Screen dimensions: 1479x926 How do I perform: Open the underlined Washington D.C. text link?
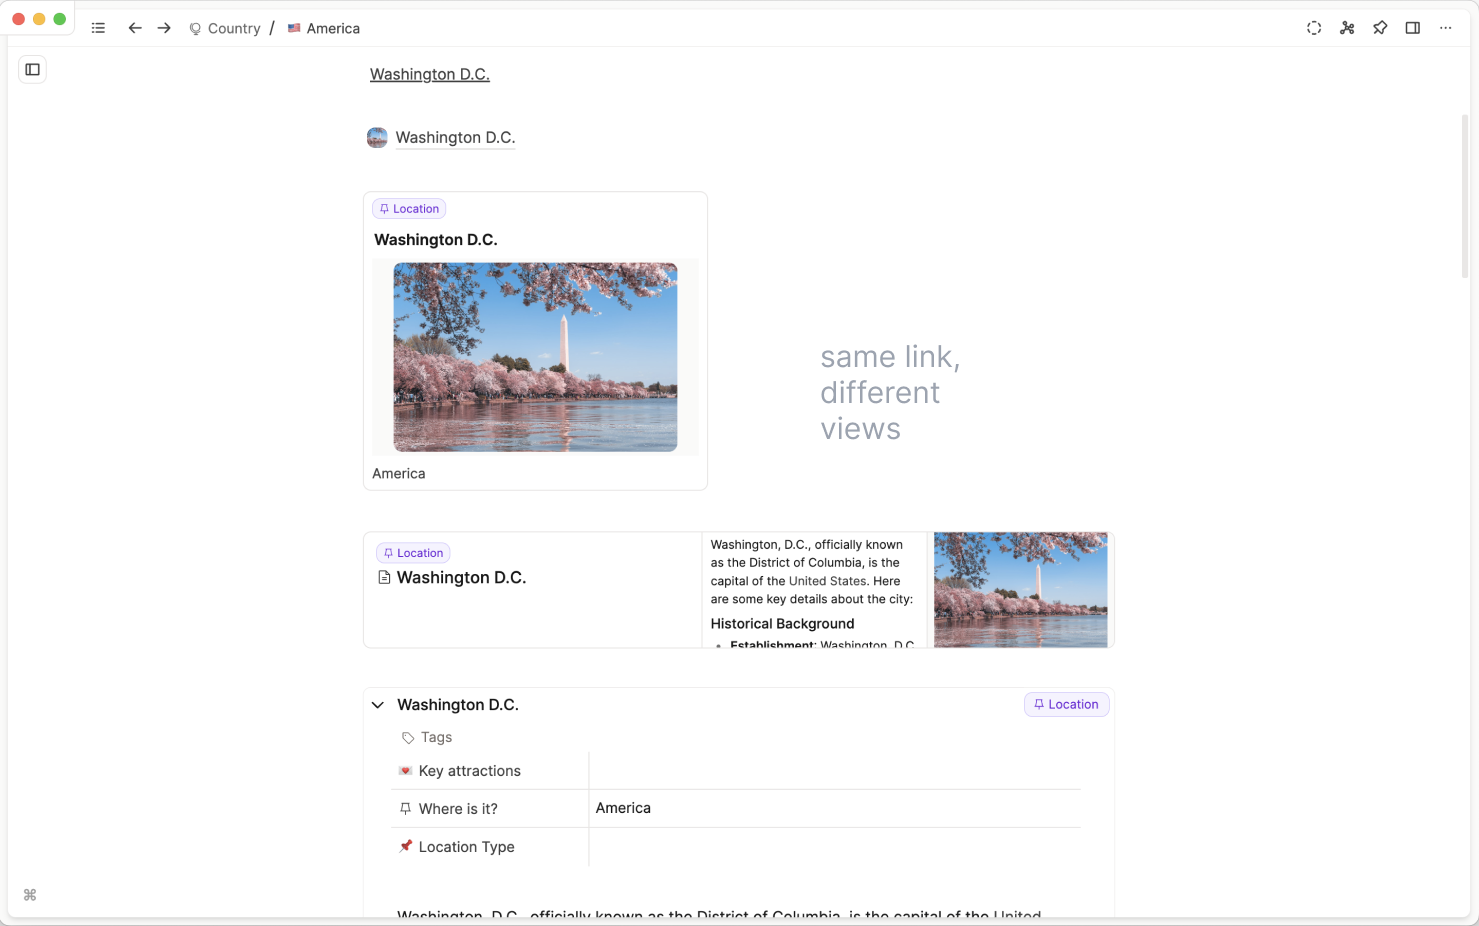click(430, 74)
